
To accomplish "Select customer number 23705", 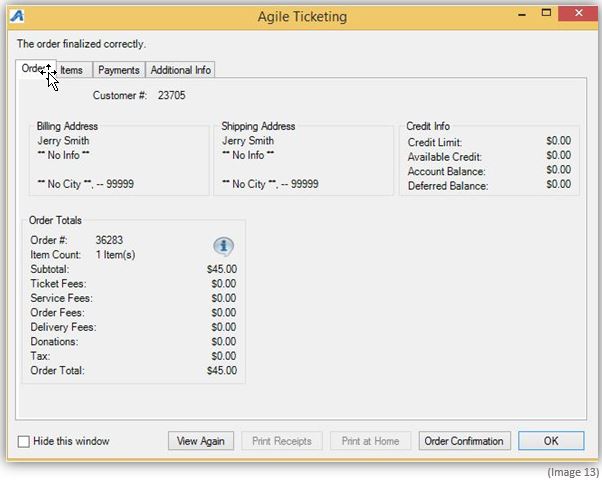I will click(172, 95).
